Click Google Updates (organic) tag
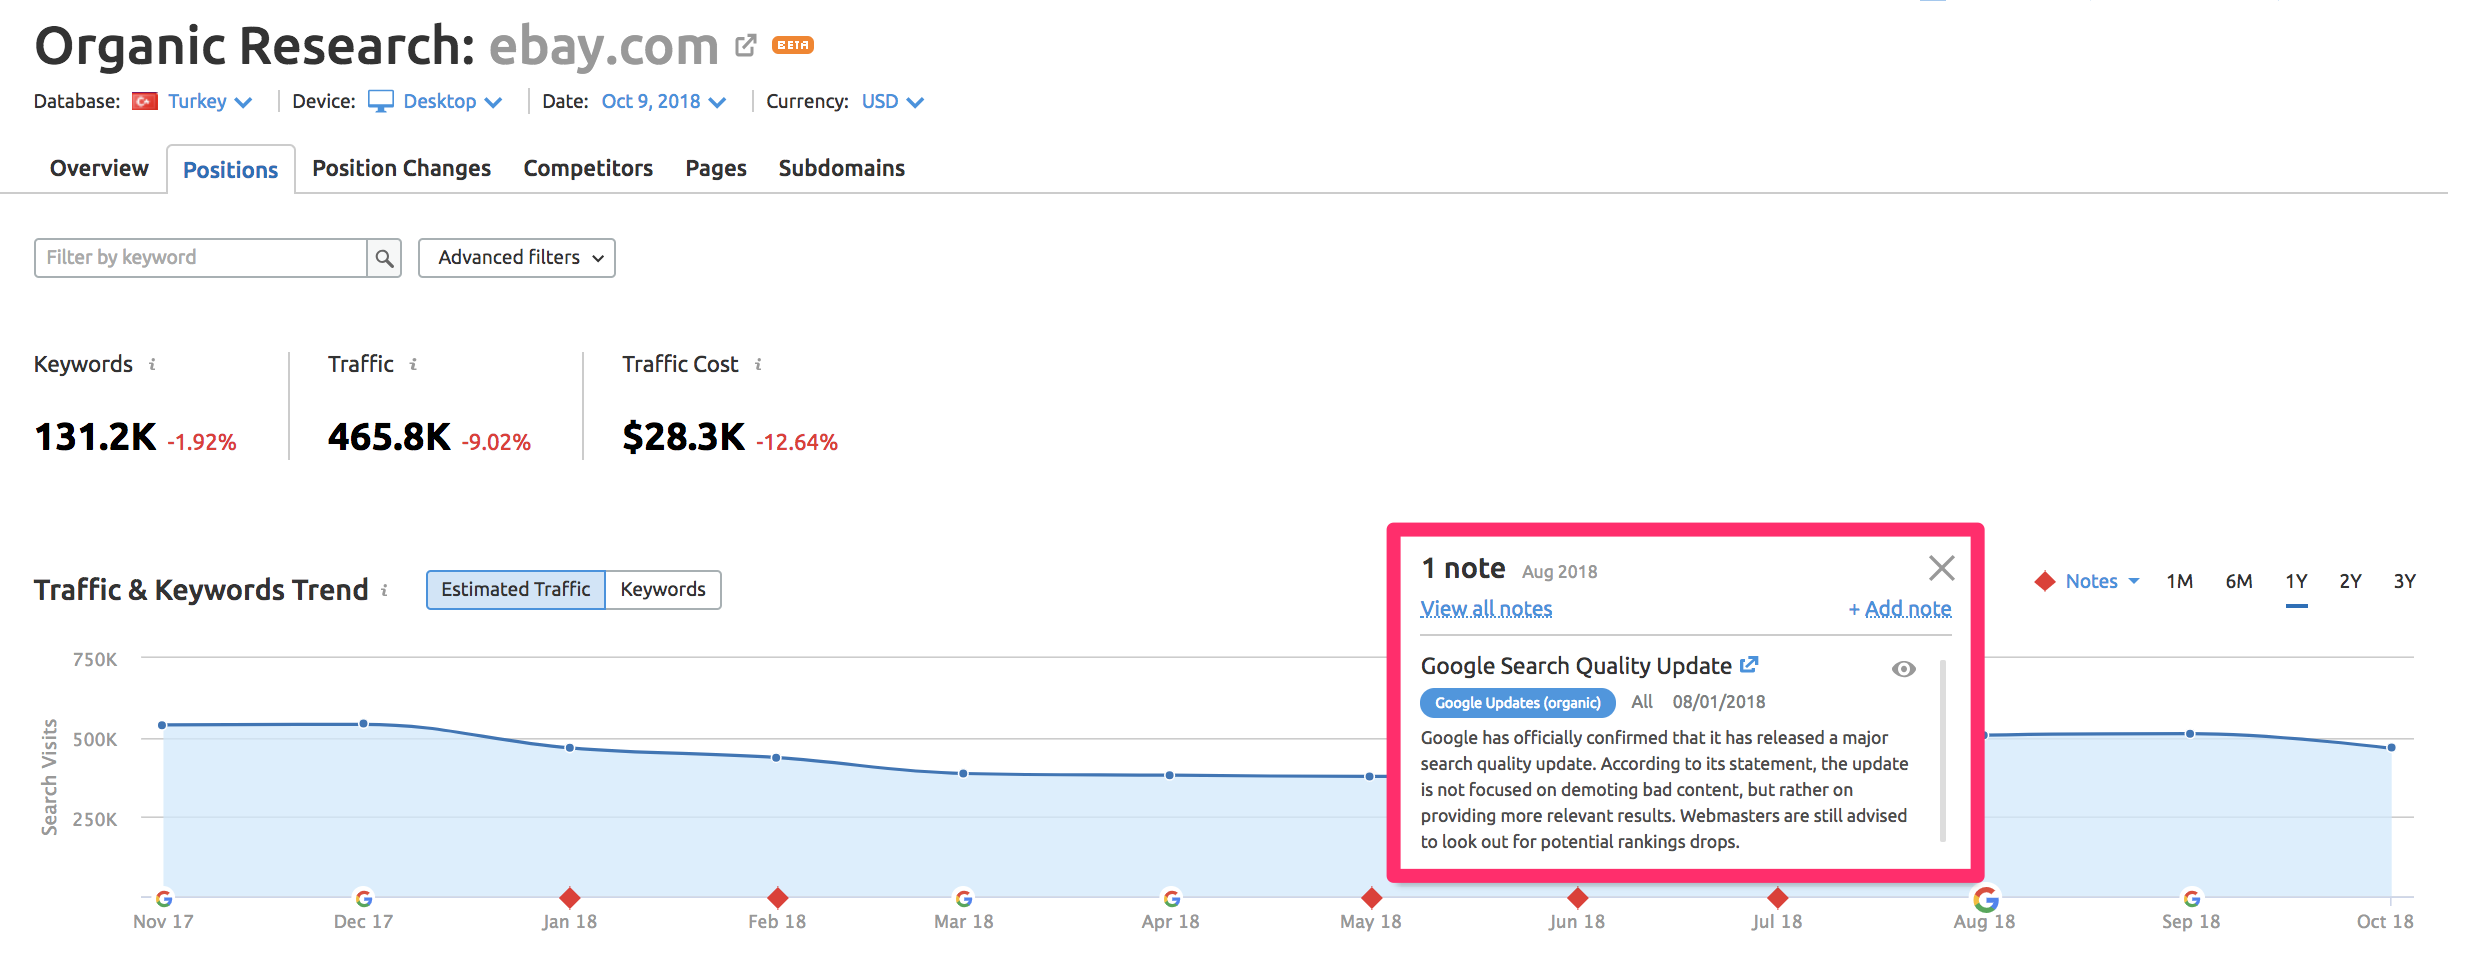Viewport: 2490px width, 978px height. [1517, 703]
